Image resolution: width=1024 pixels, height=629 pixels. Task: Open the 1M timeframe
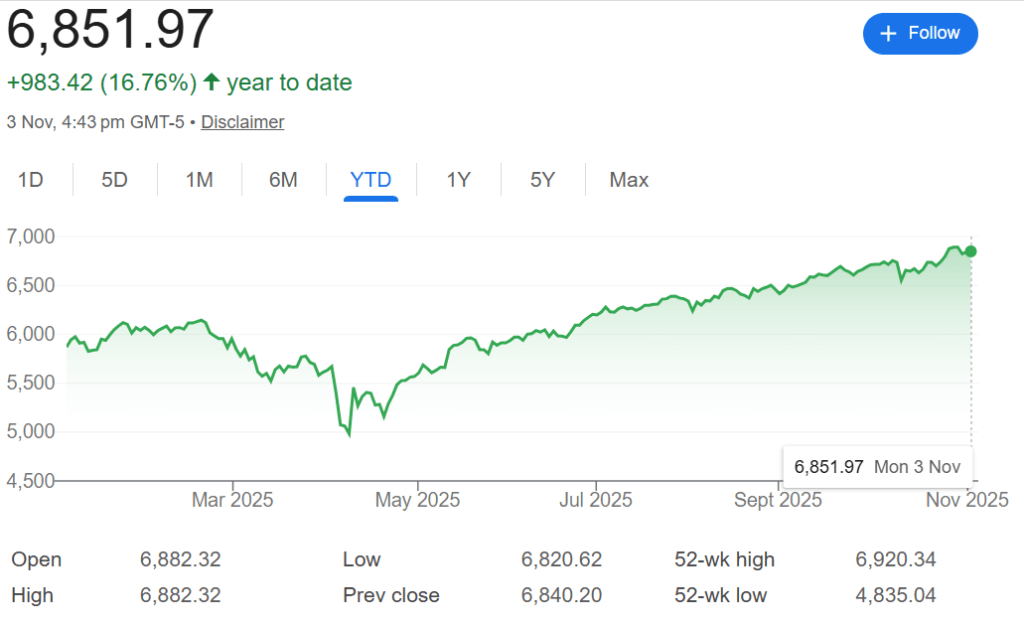point(198,180)
